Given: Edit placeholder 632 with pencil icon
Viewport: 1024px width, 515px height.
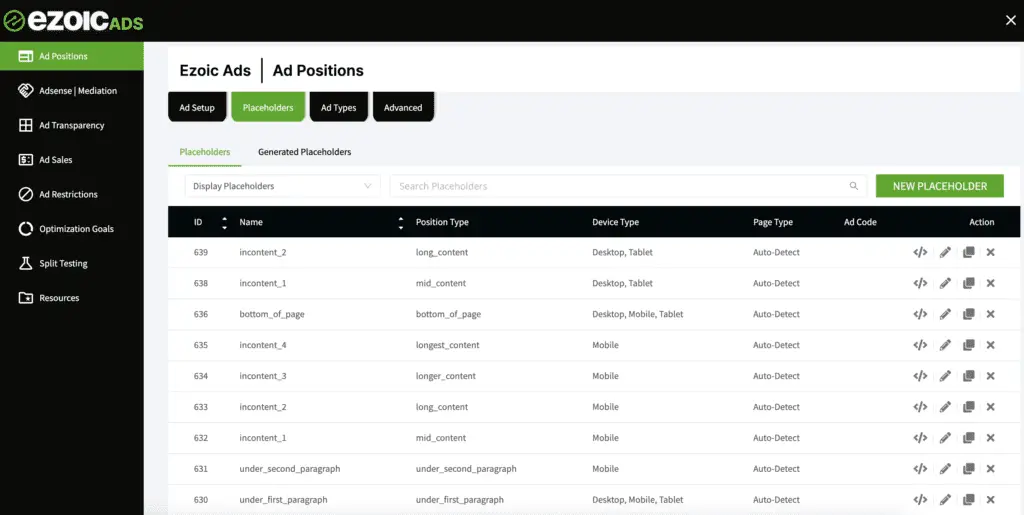Looking at the screenshot, I should 945,438.
